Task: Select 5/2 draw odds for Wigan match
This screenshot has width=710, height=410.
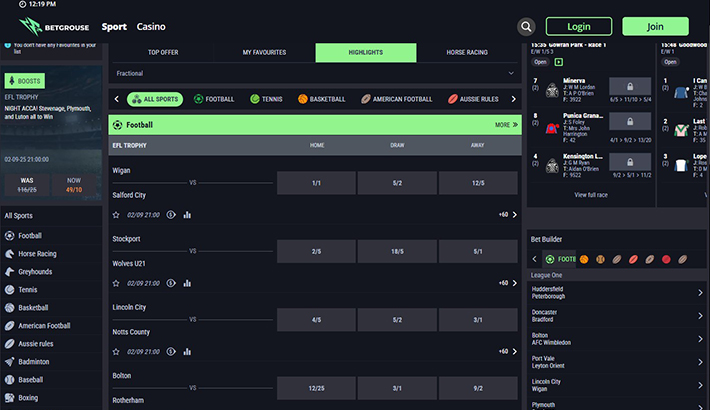Action: 397,183
